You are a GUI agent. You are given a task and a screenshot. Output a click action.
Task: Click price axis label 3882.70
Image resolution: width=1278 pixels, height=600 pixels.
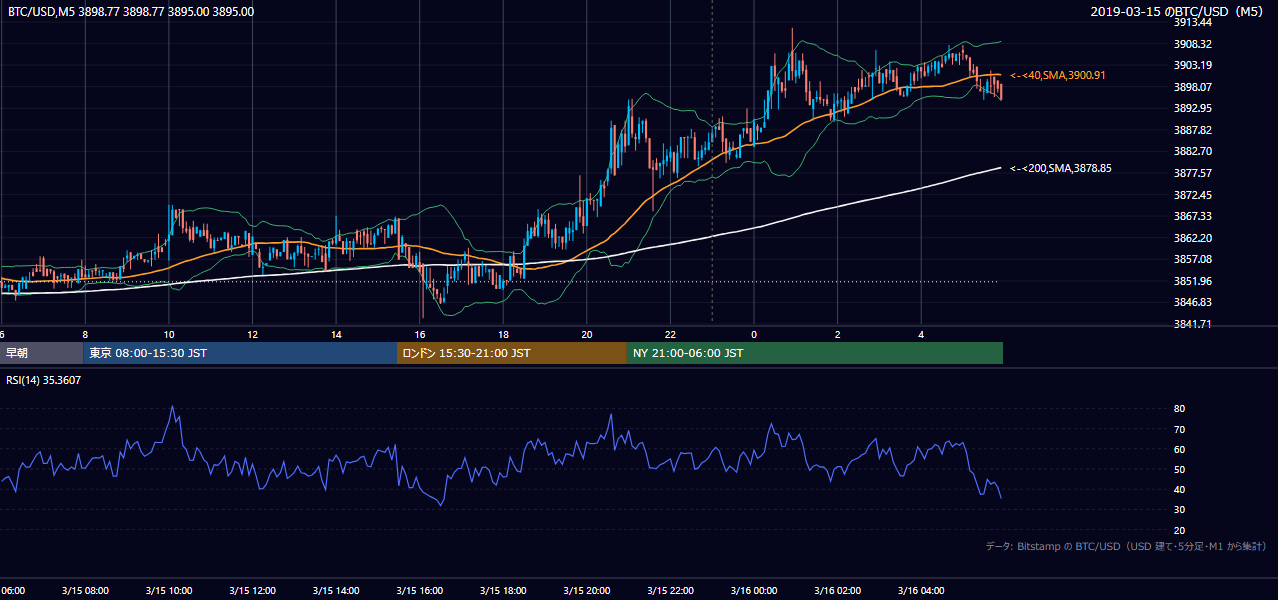tap(1192, 151)
